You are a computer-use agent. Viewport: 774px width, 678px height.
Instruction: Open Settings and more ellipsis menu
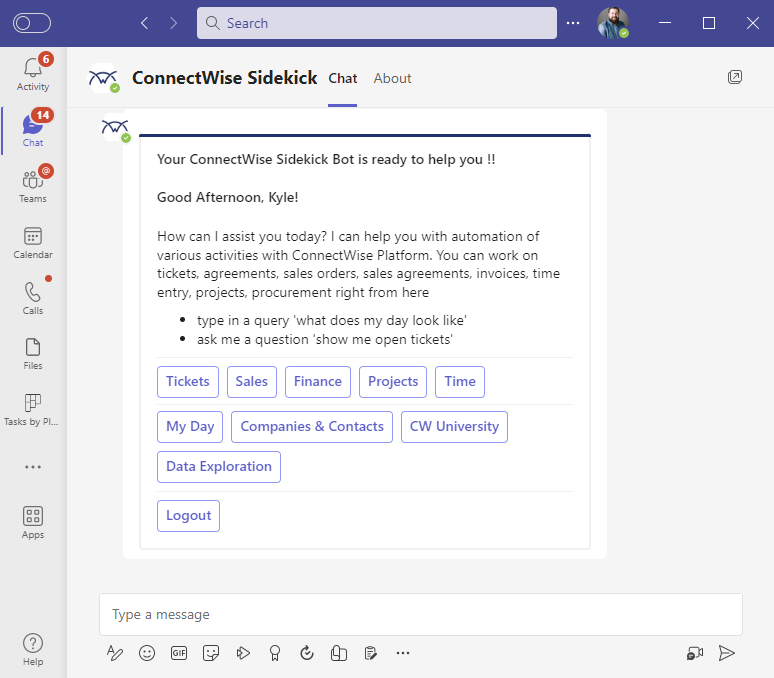(573, 23)
